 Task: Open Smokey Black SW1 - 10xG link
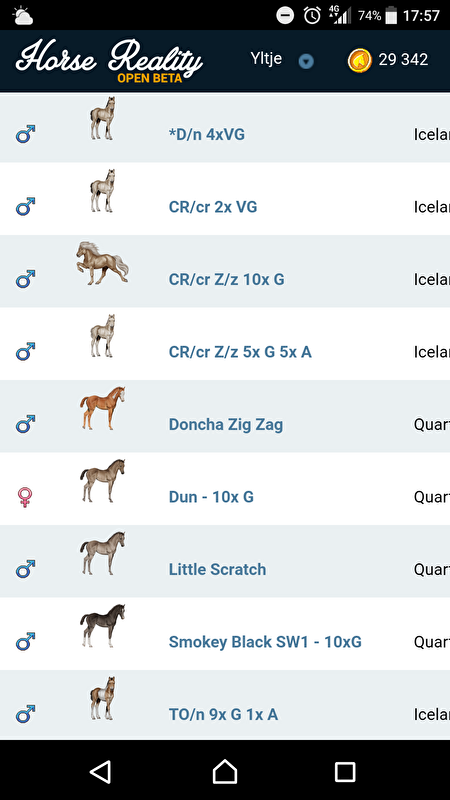(265, 642)
